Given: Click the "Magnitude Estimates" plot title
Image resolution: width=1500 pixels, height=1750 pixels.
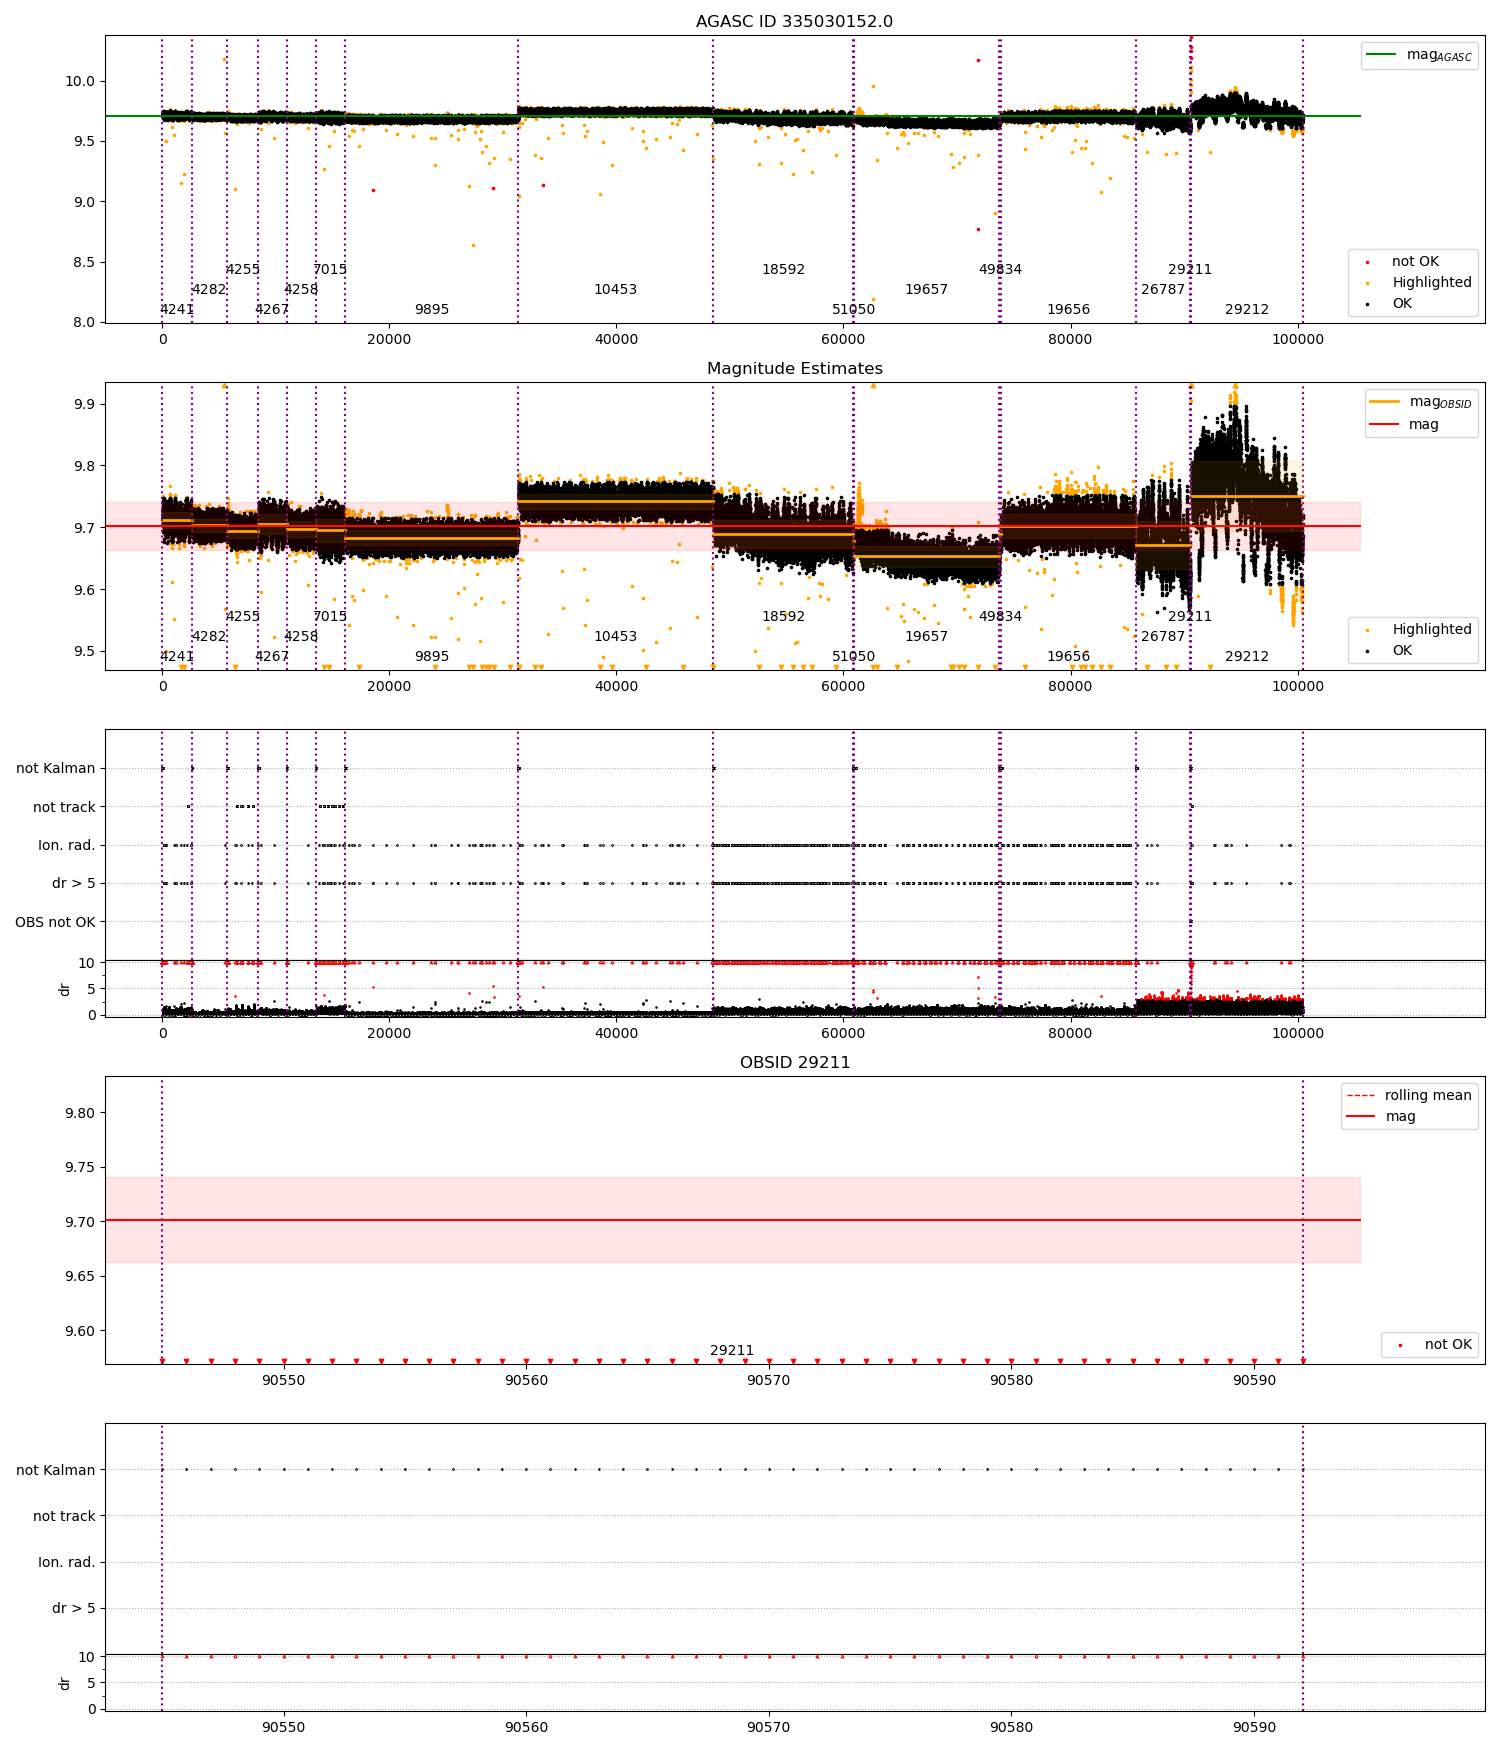Looking at the screenshot, I should click(x=794, y=369).
